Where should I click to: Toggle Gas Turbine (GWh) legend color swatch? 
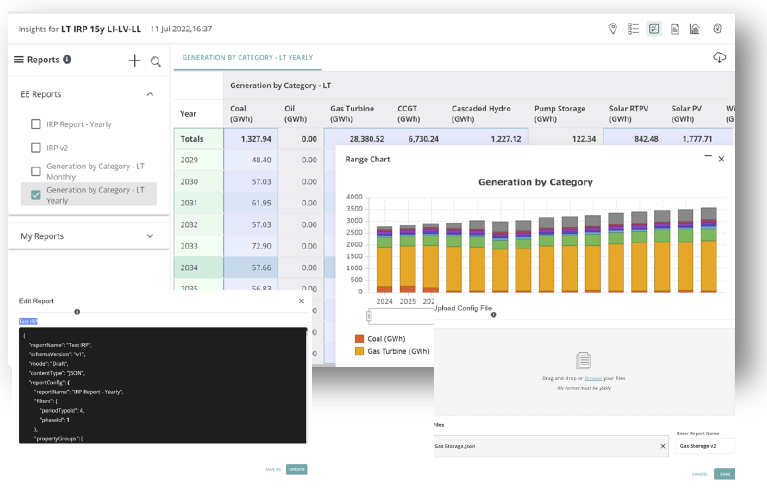360,351
